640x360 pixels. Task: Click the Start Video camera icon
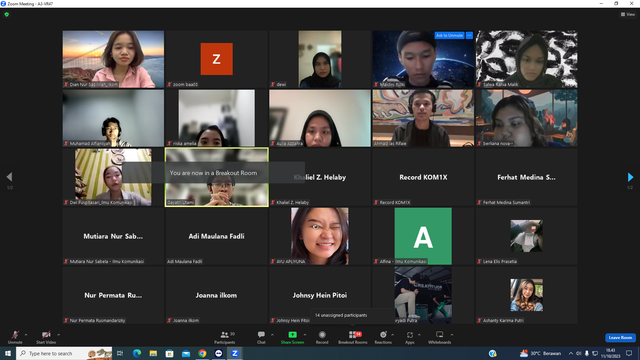click(x=46, y=335)
